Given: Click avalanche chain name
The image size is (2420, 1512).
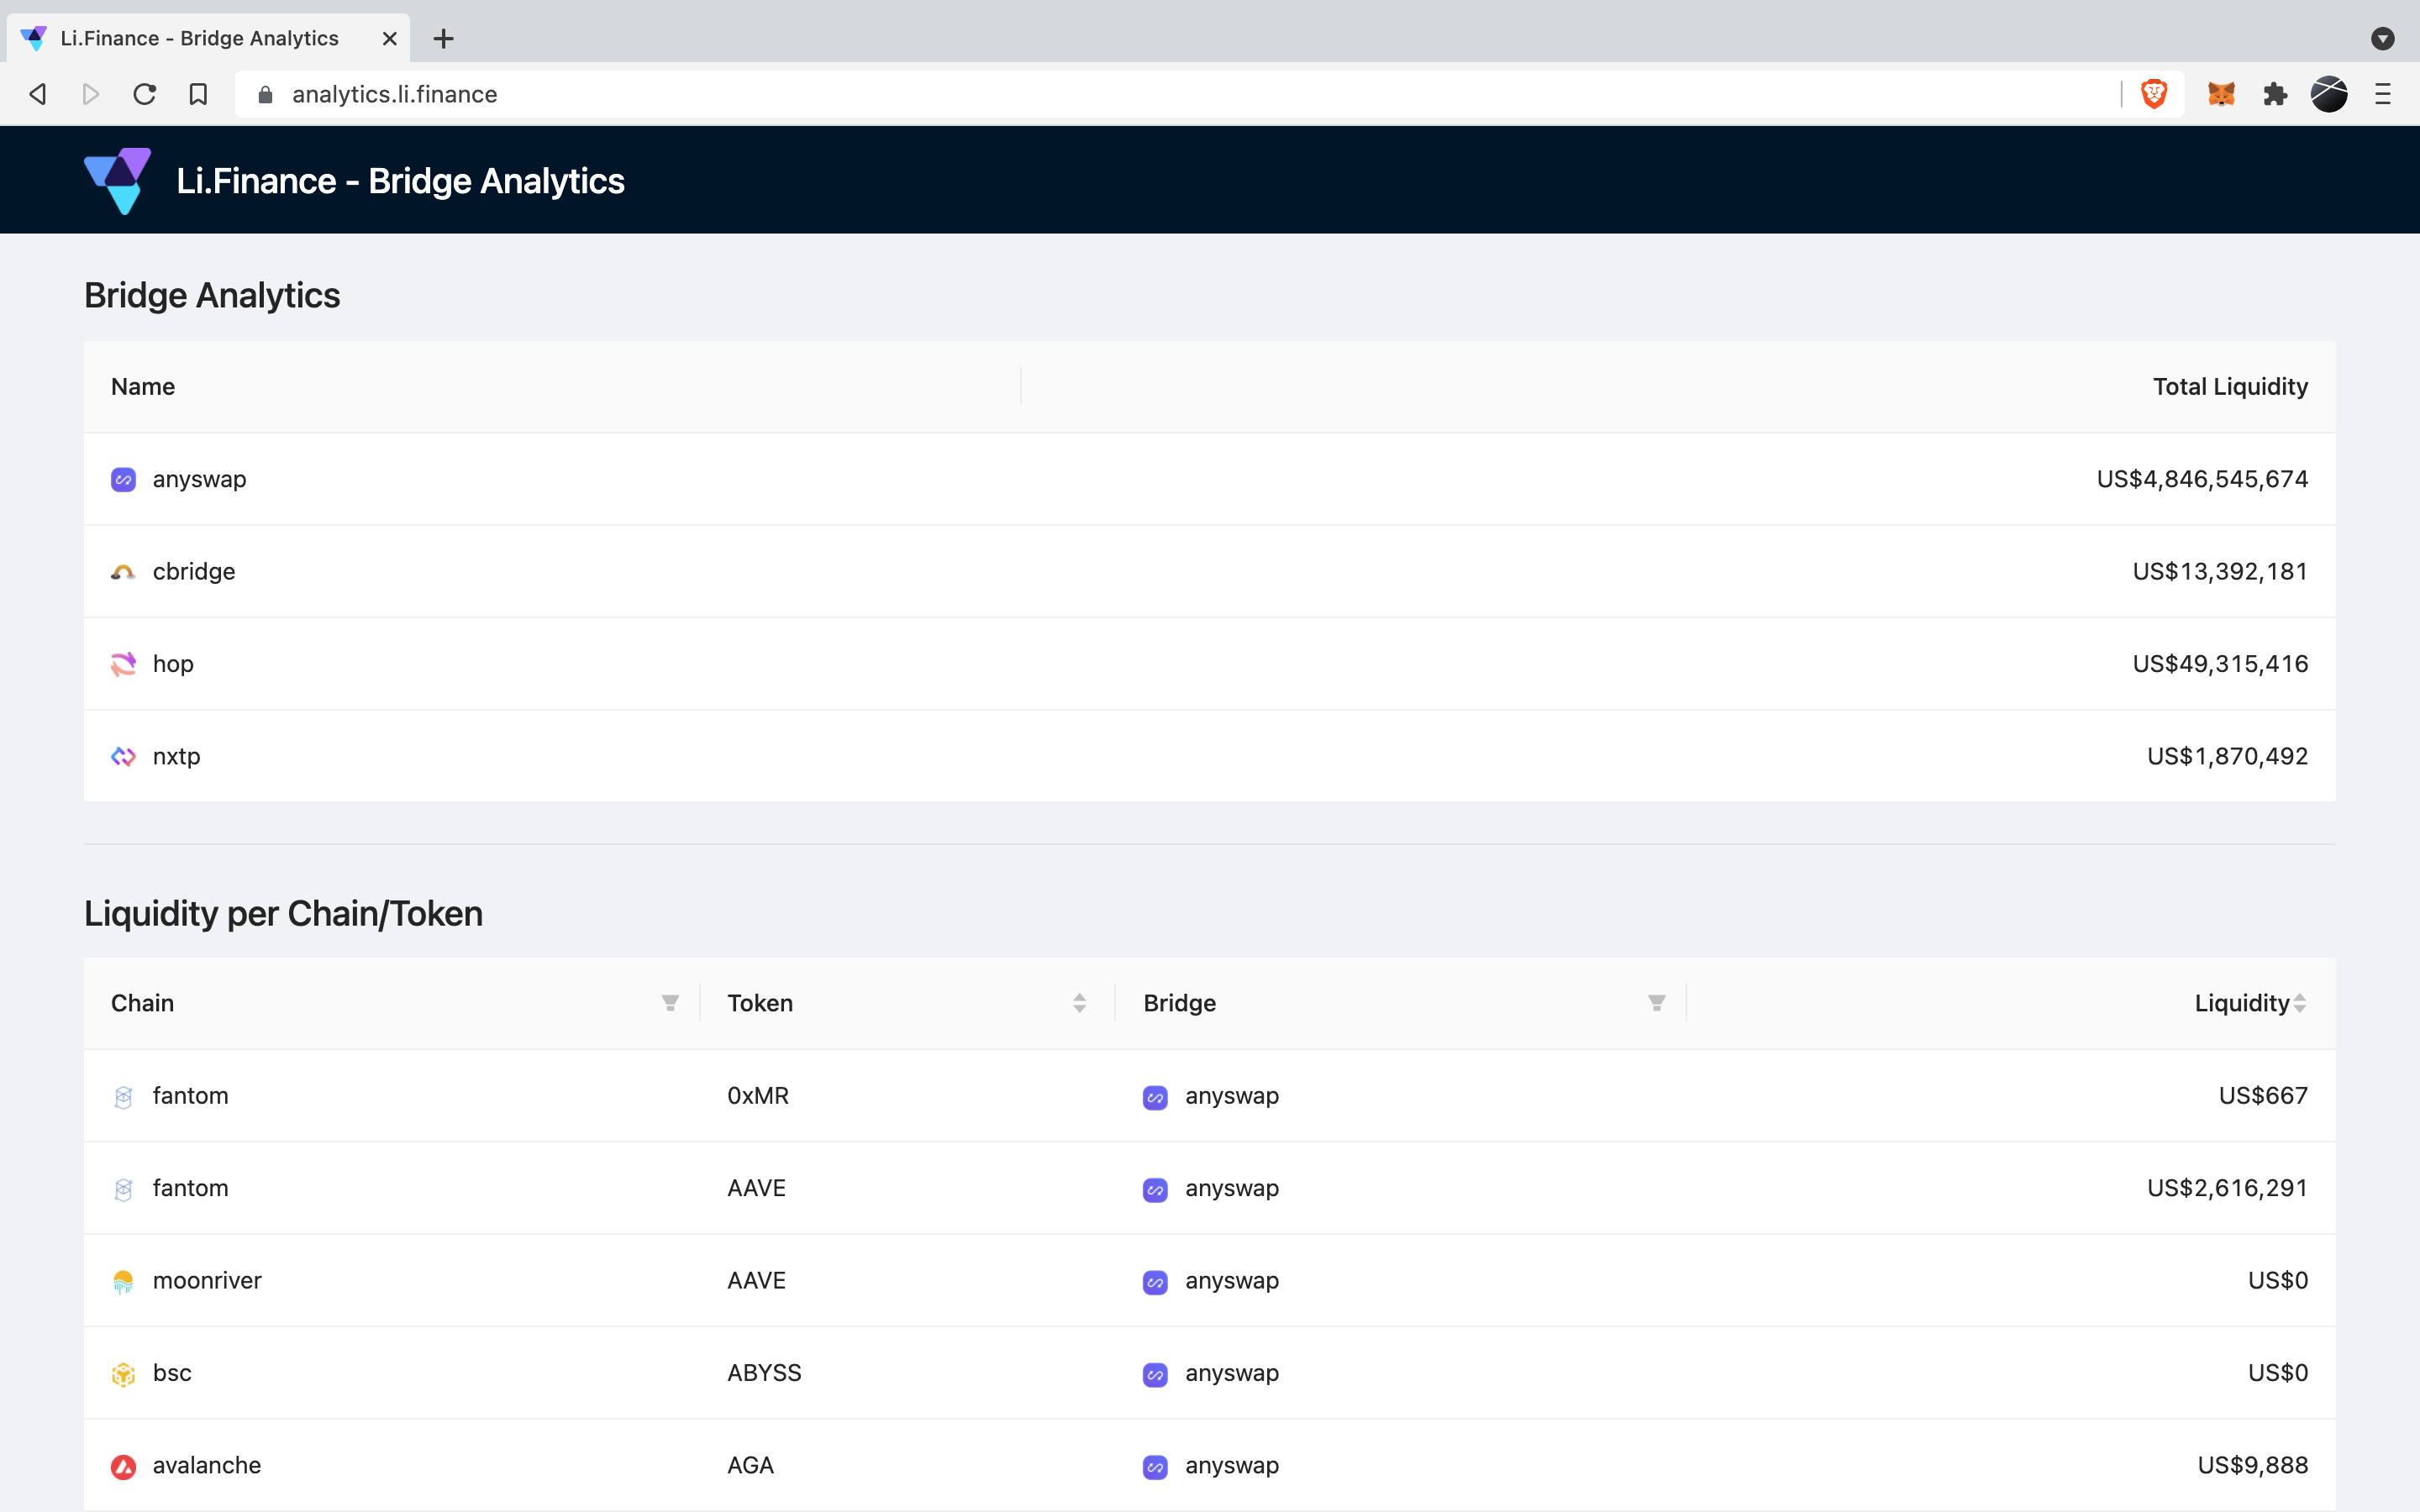Looking at the screenshot, I should coord(207,1465).
